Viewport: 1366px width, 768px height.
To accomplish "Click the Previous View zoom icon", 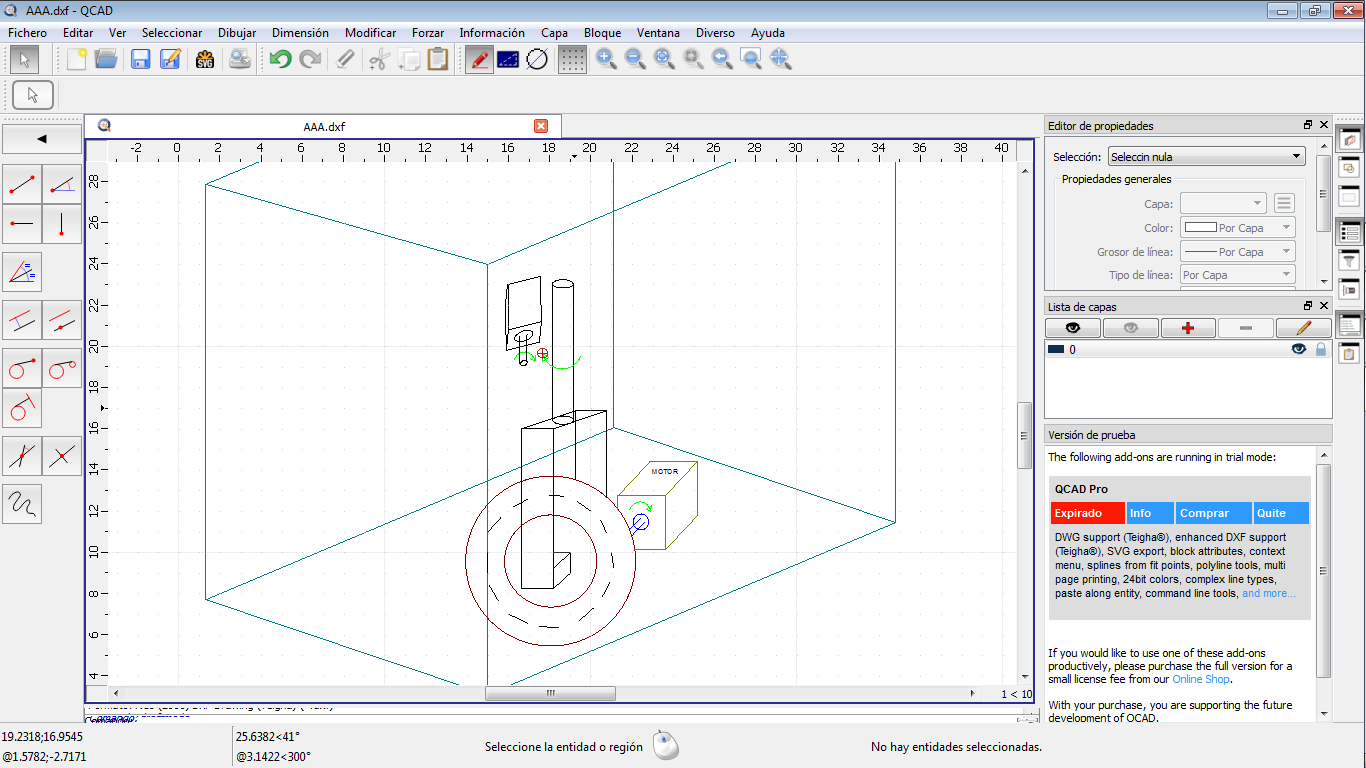I will tap(722, 59).
